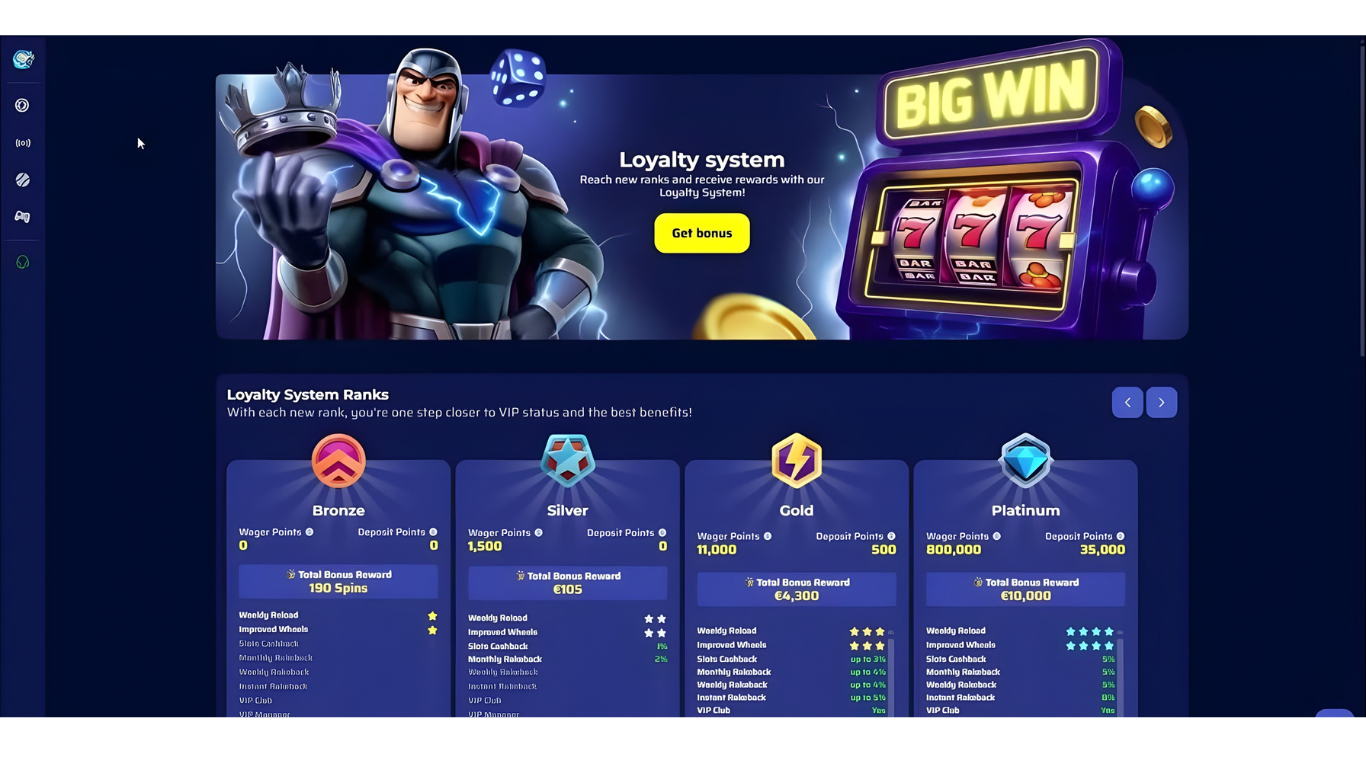Select the Gold lightning rank badge
Image resolution: width=1366 pixels, height=768 pixels.
796,461
